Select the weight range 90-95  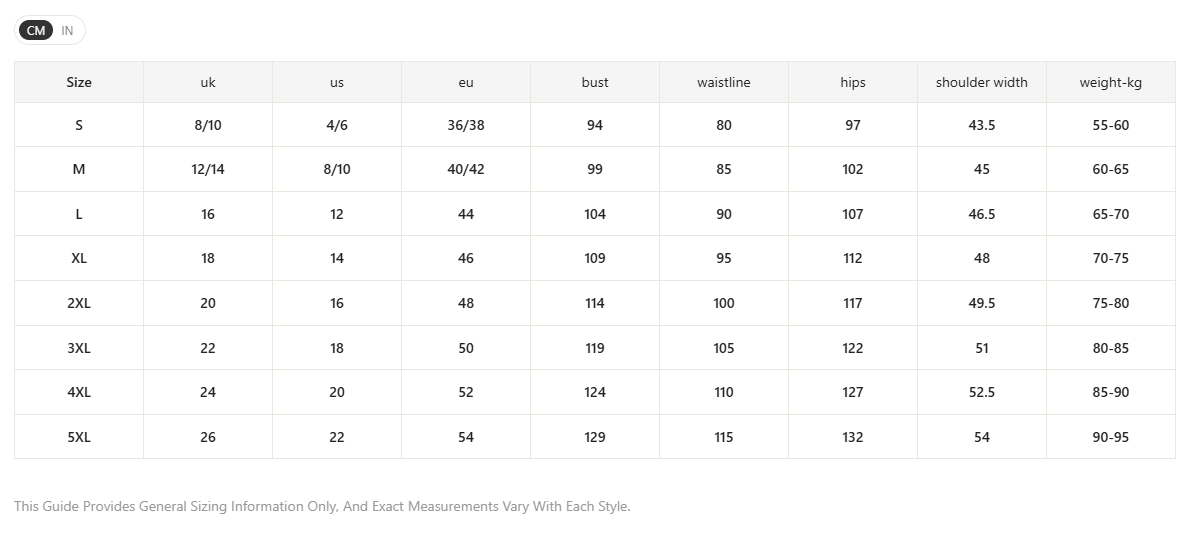pyautogui.click(x=1111, y=437)
